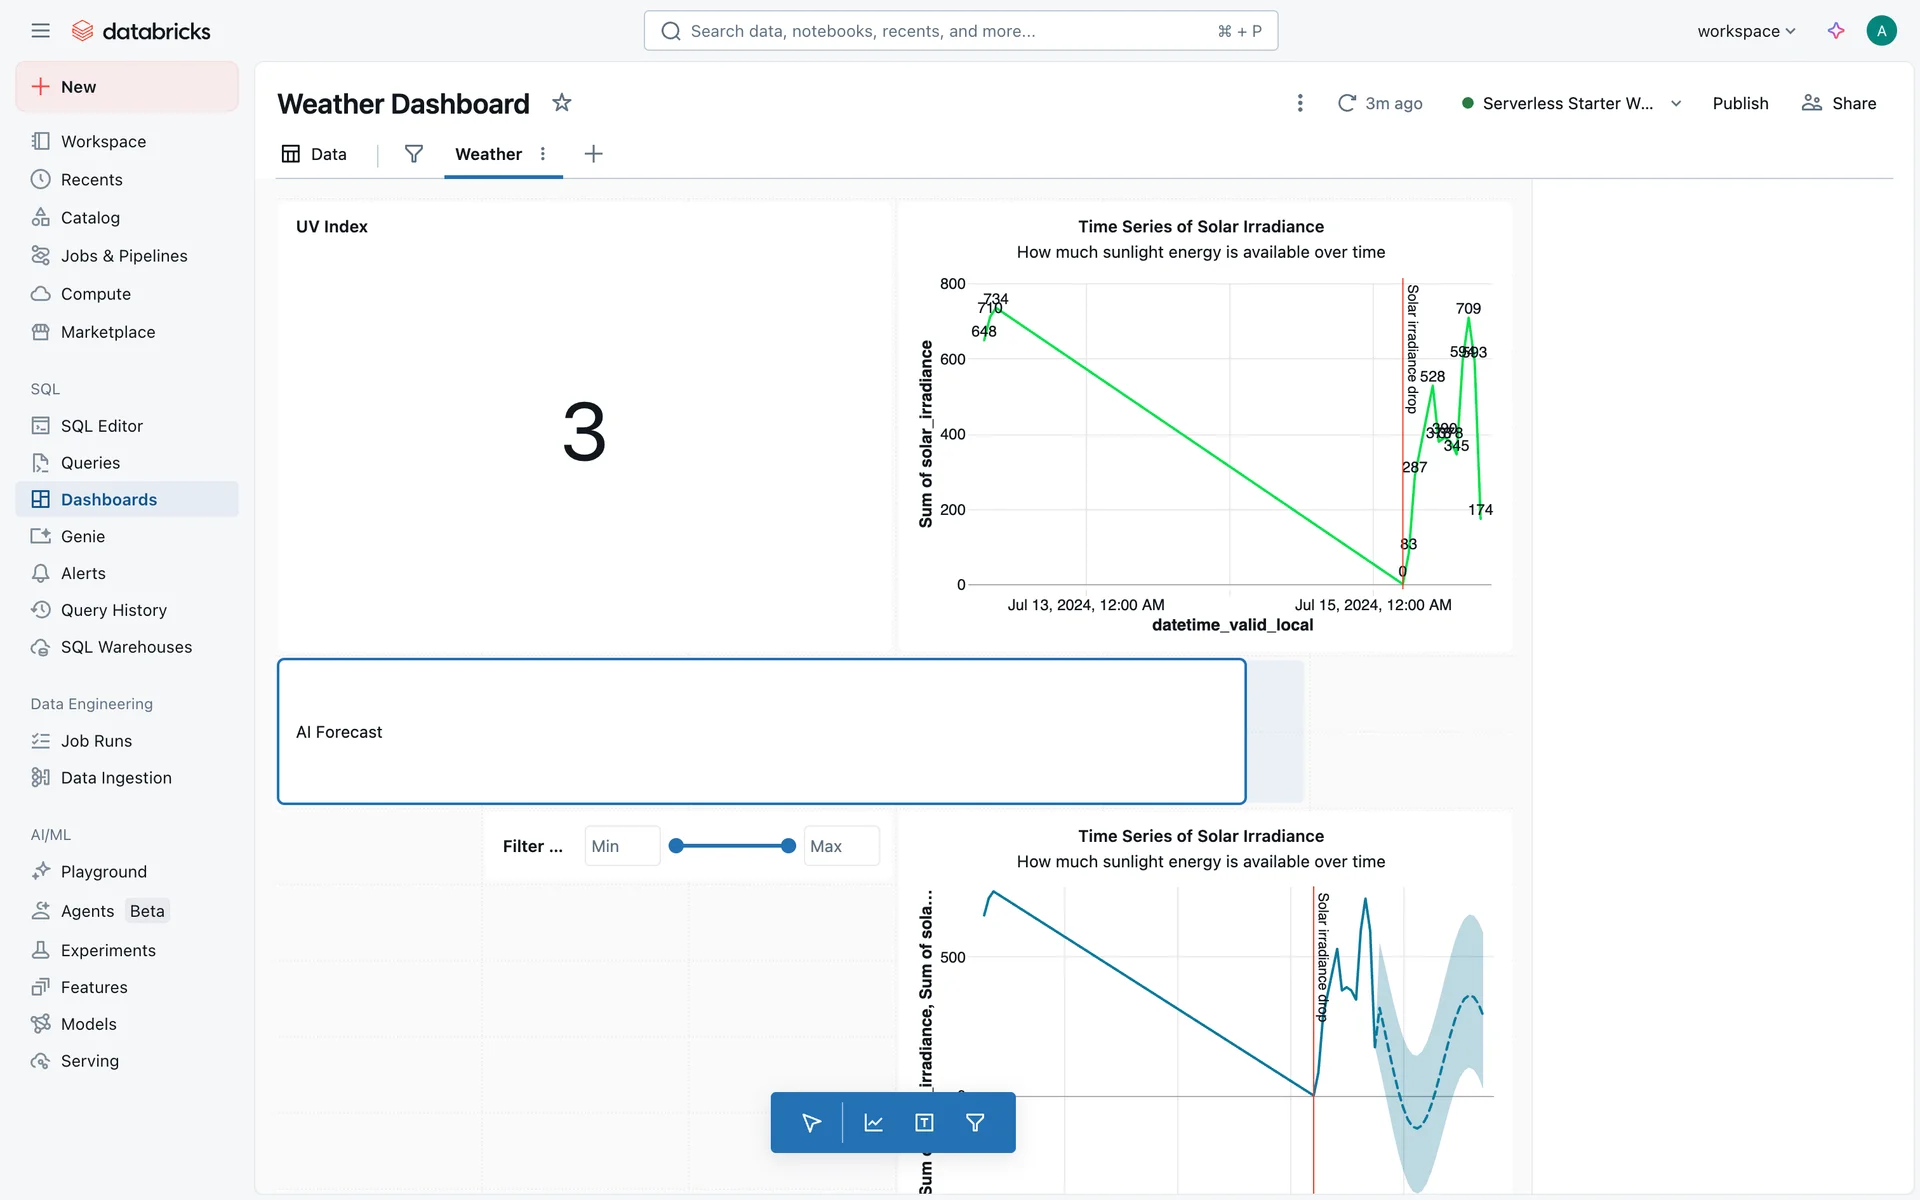1920x1200 pixels.
Task: Click the right handle of range slider
Action: 788,846
